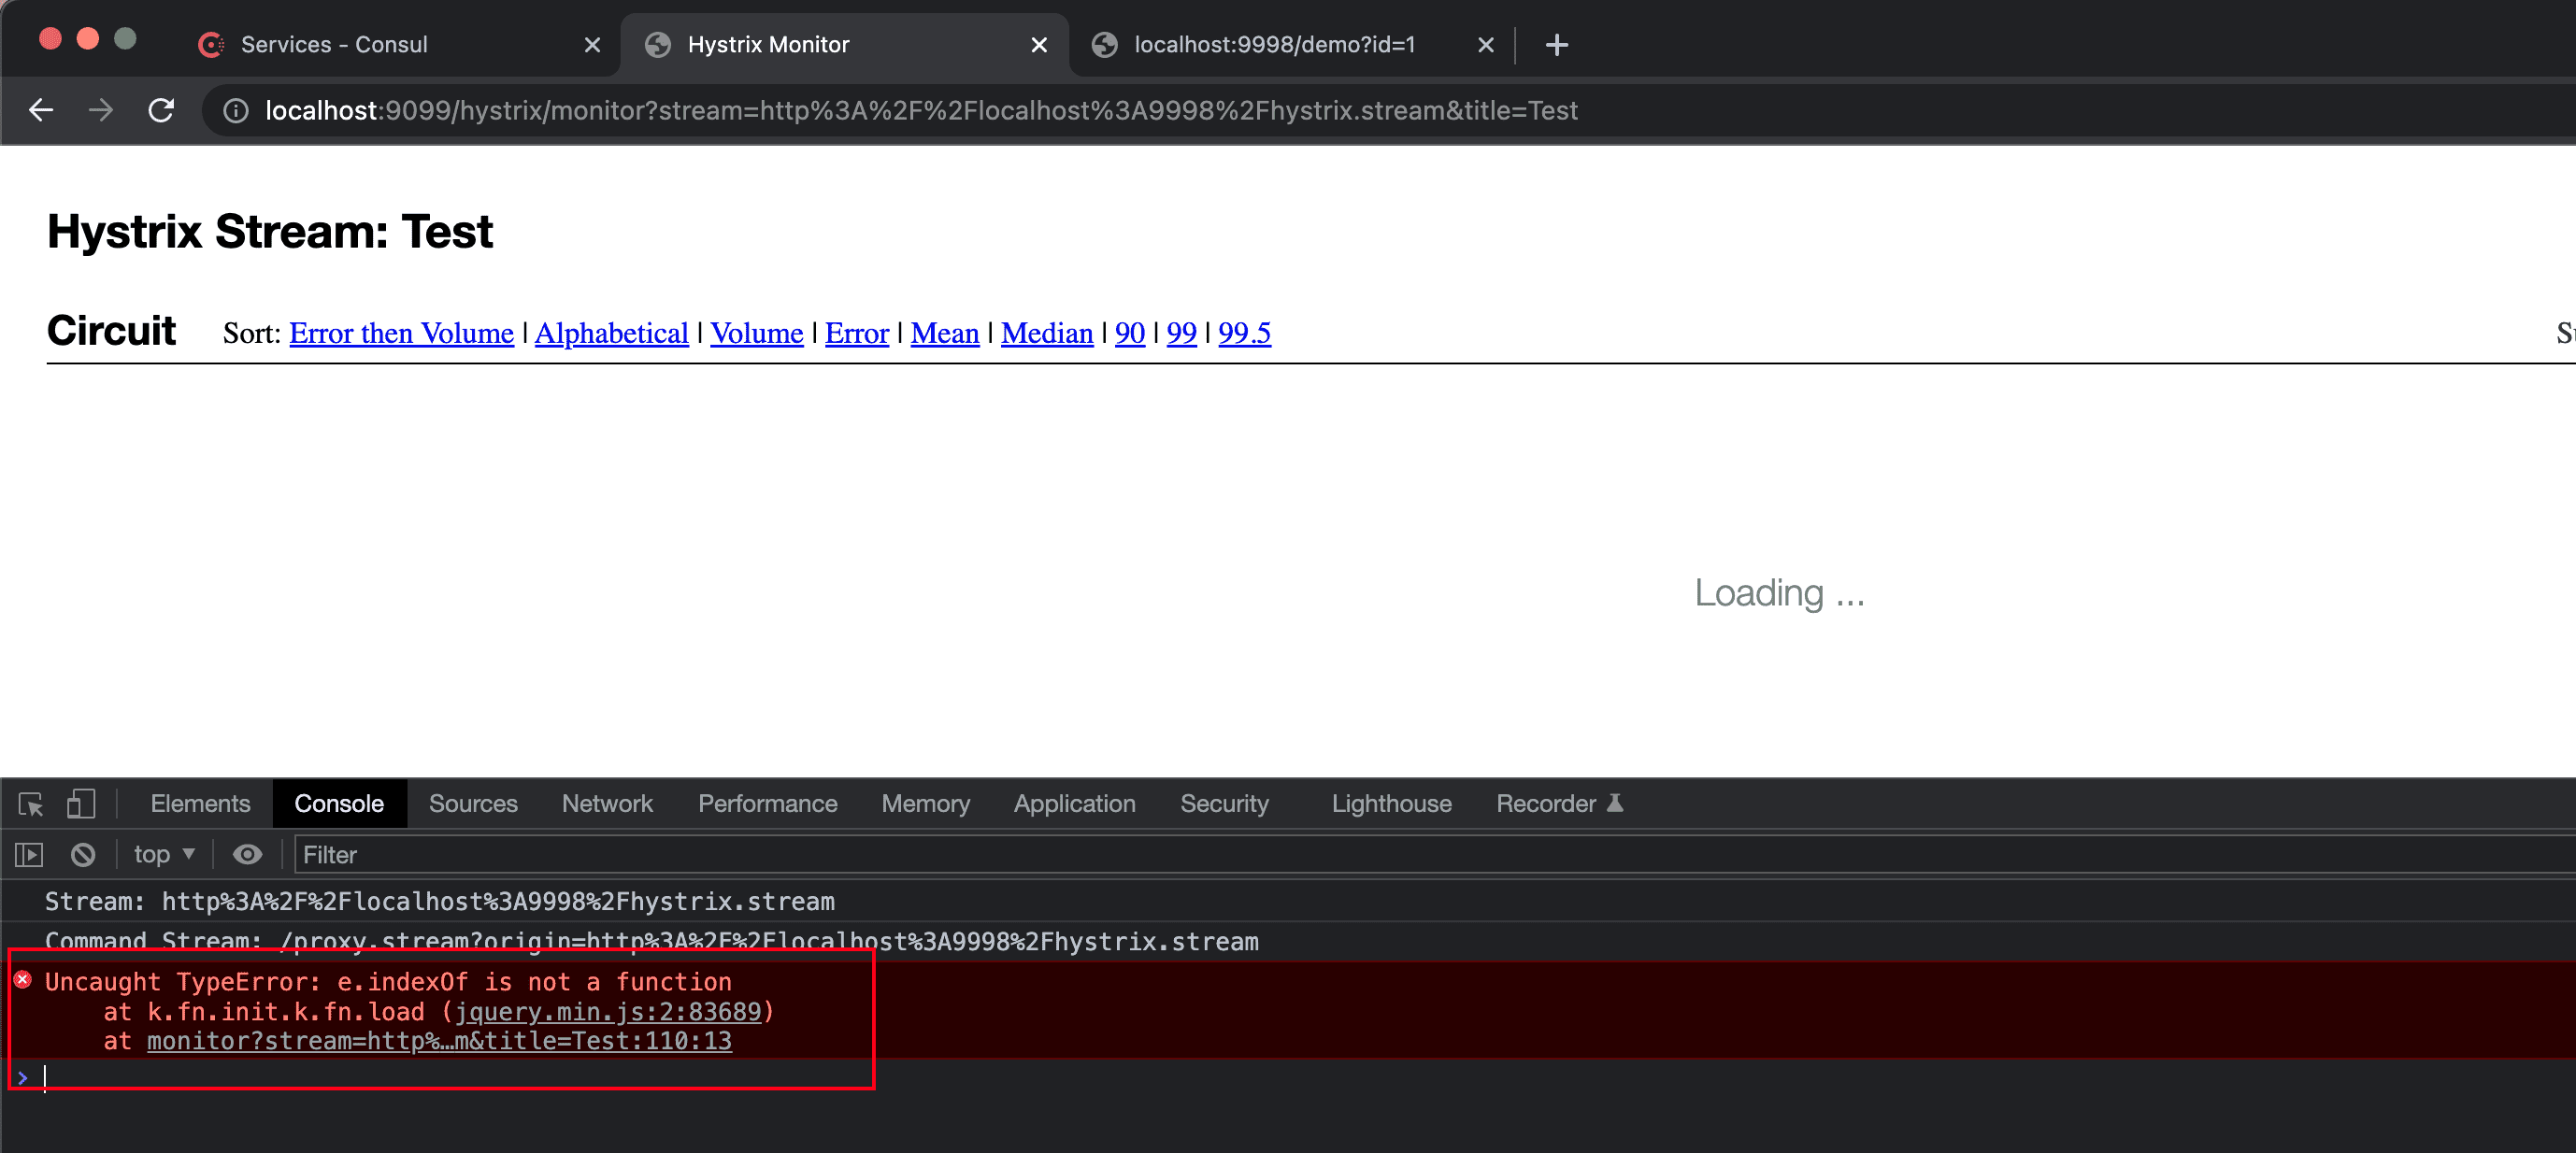
Task: Sort circuits by Mean
Action: 945,333
